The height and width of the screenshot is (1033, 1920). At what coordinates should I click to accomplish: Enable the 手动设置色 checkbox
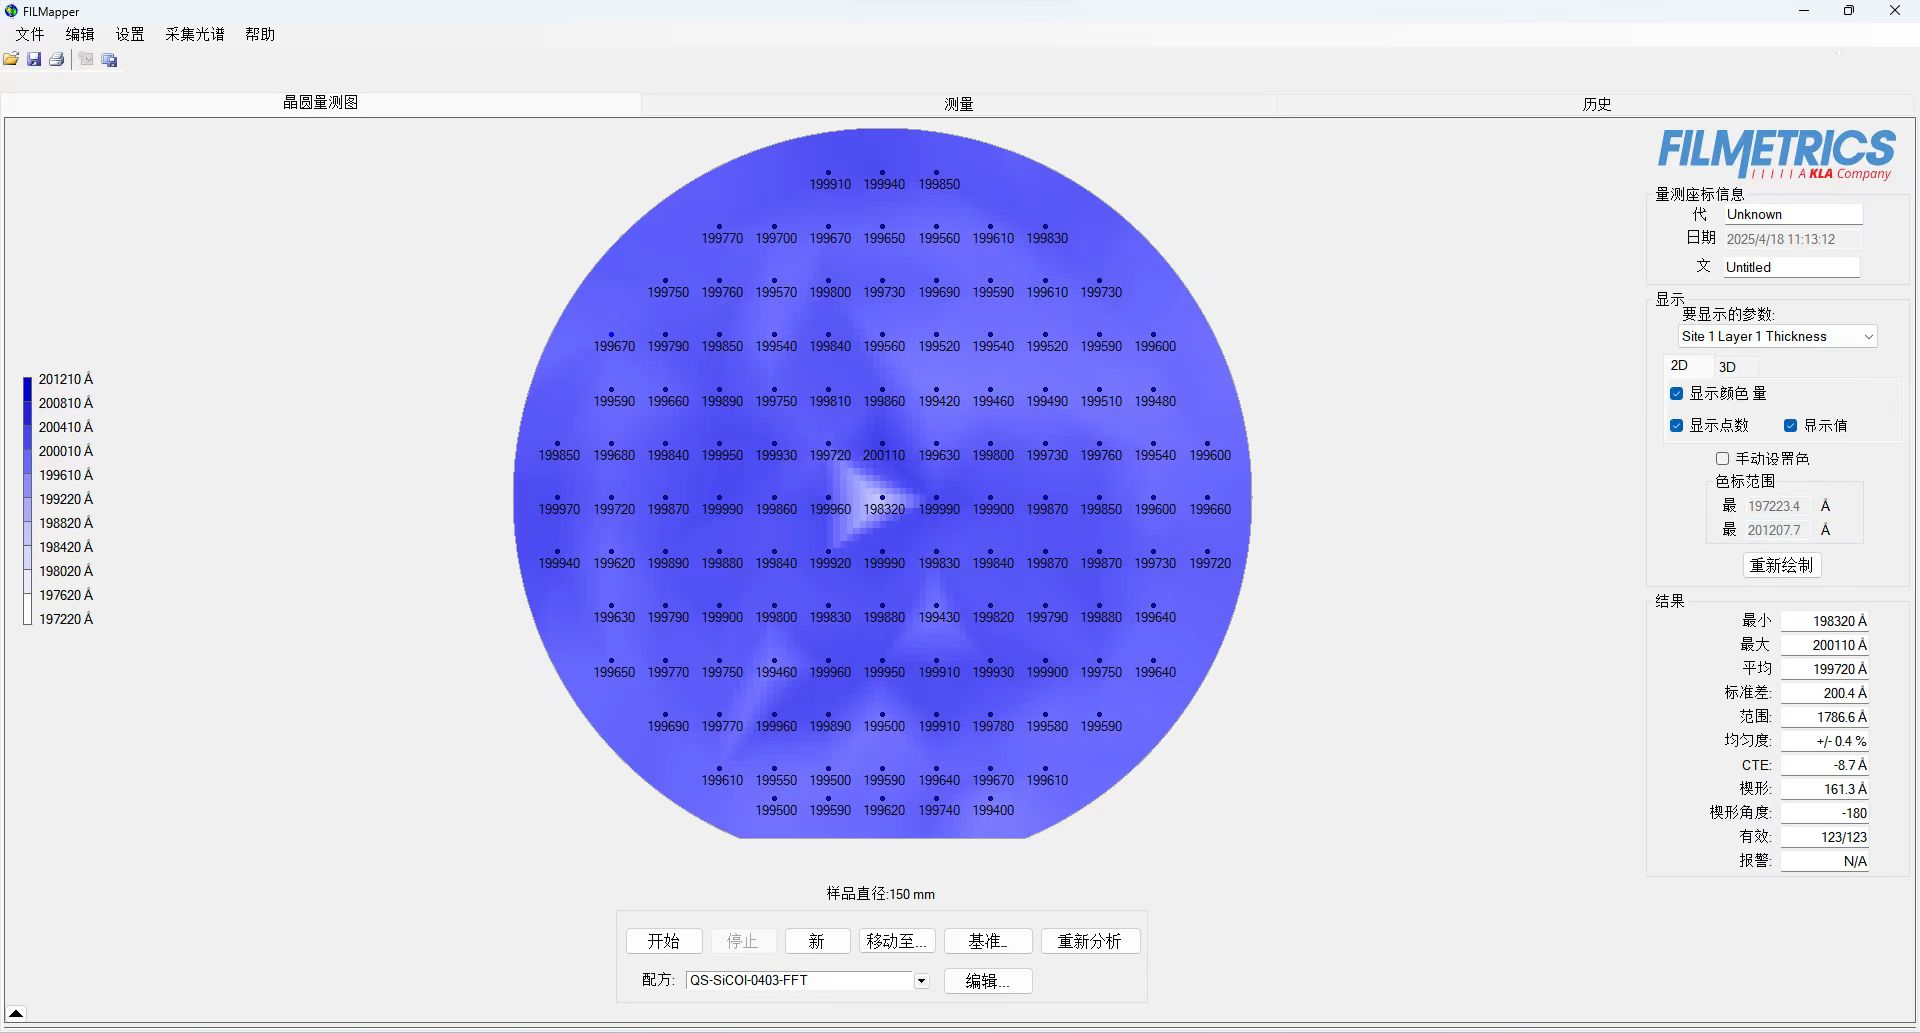coord(1722,459)
